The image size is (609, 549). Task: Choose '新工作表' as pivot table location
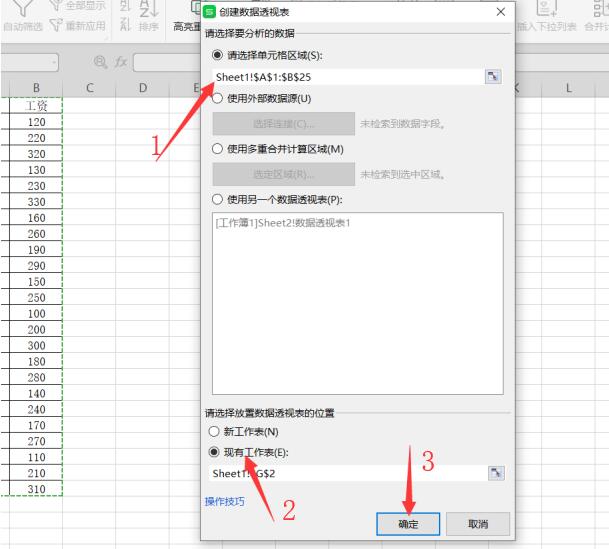click(x=211, y=431)
